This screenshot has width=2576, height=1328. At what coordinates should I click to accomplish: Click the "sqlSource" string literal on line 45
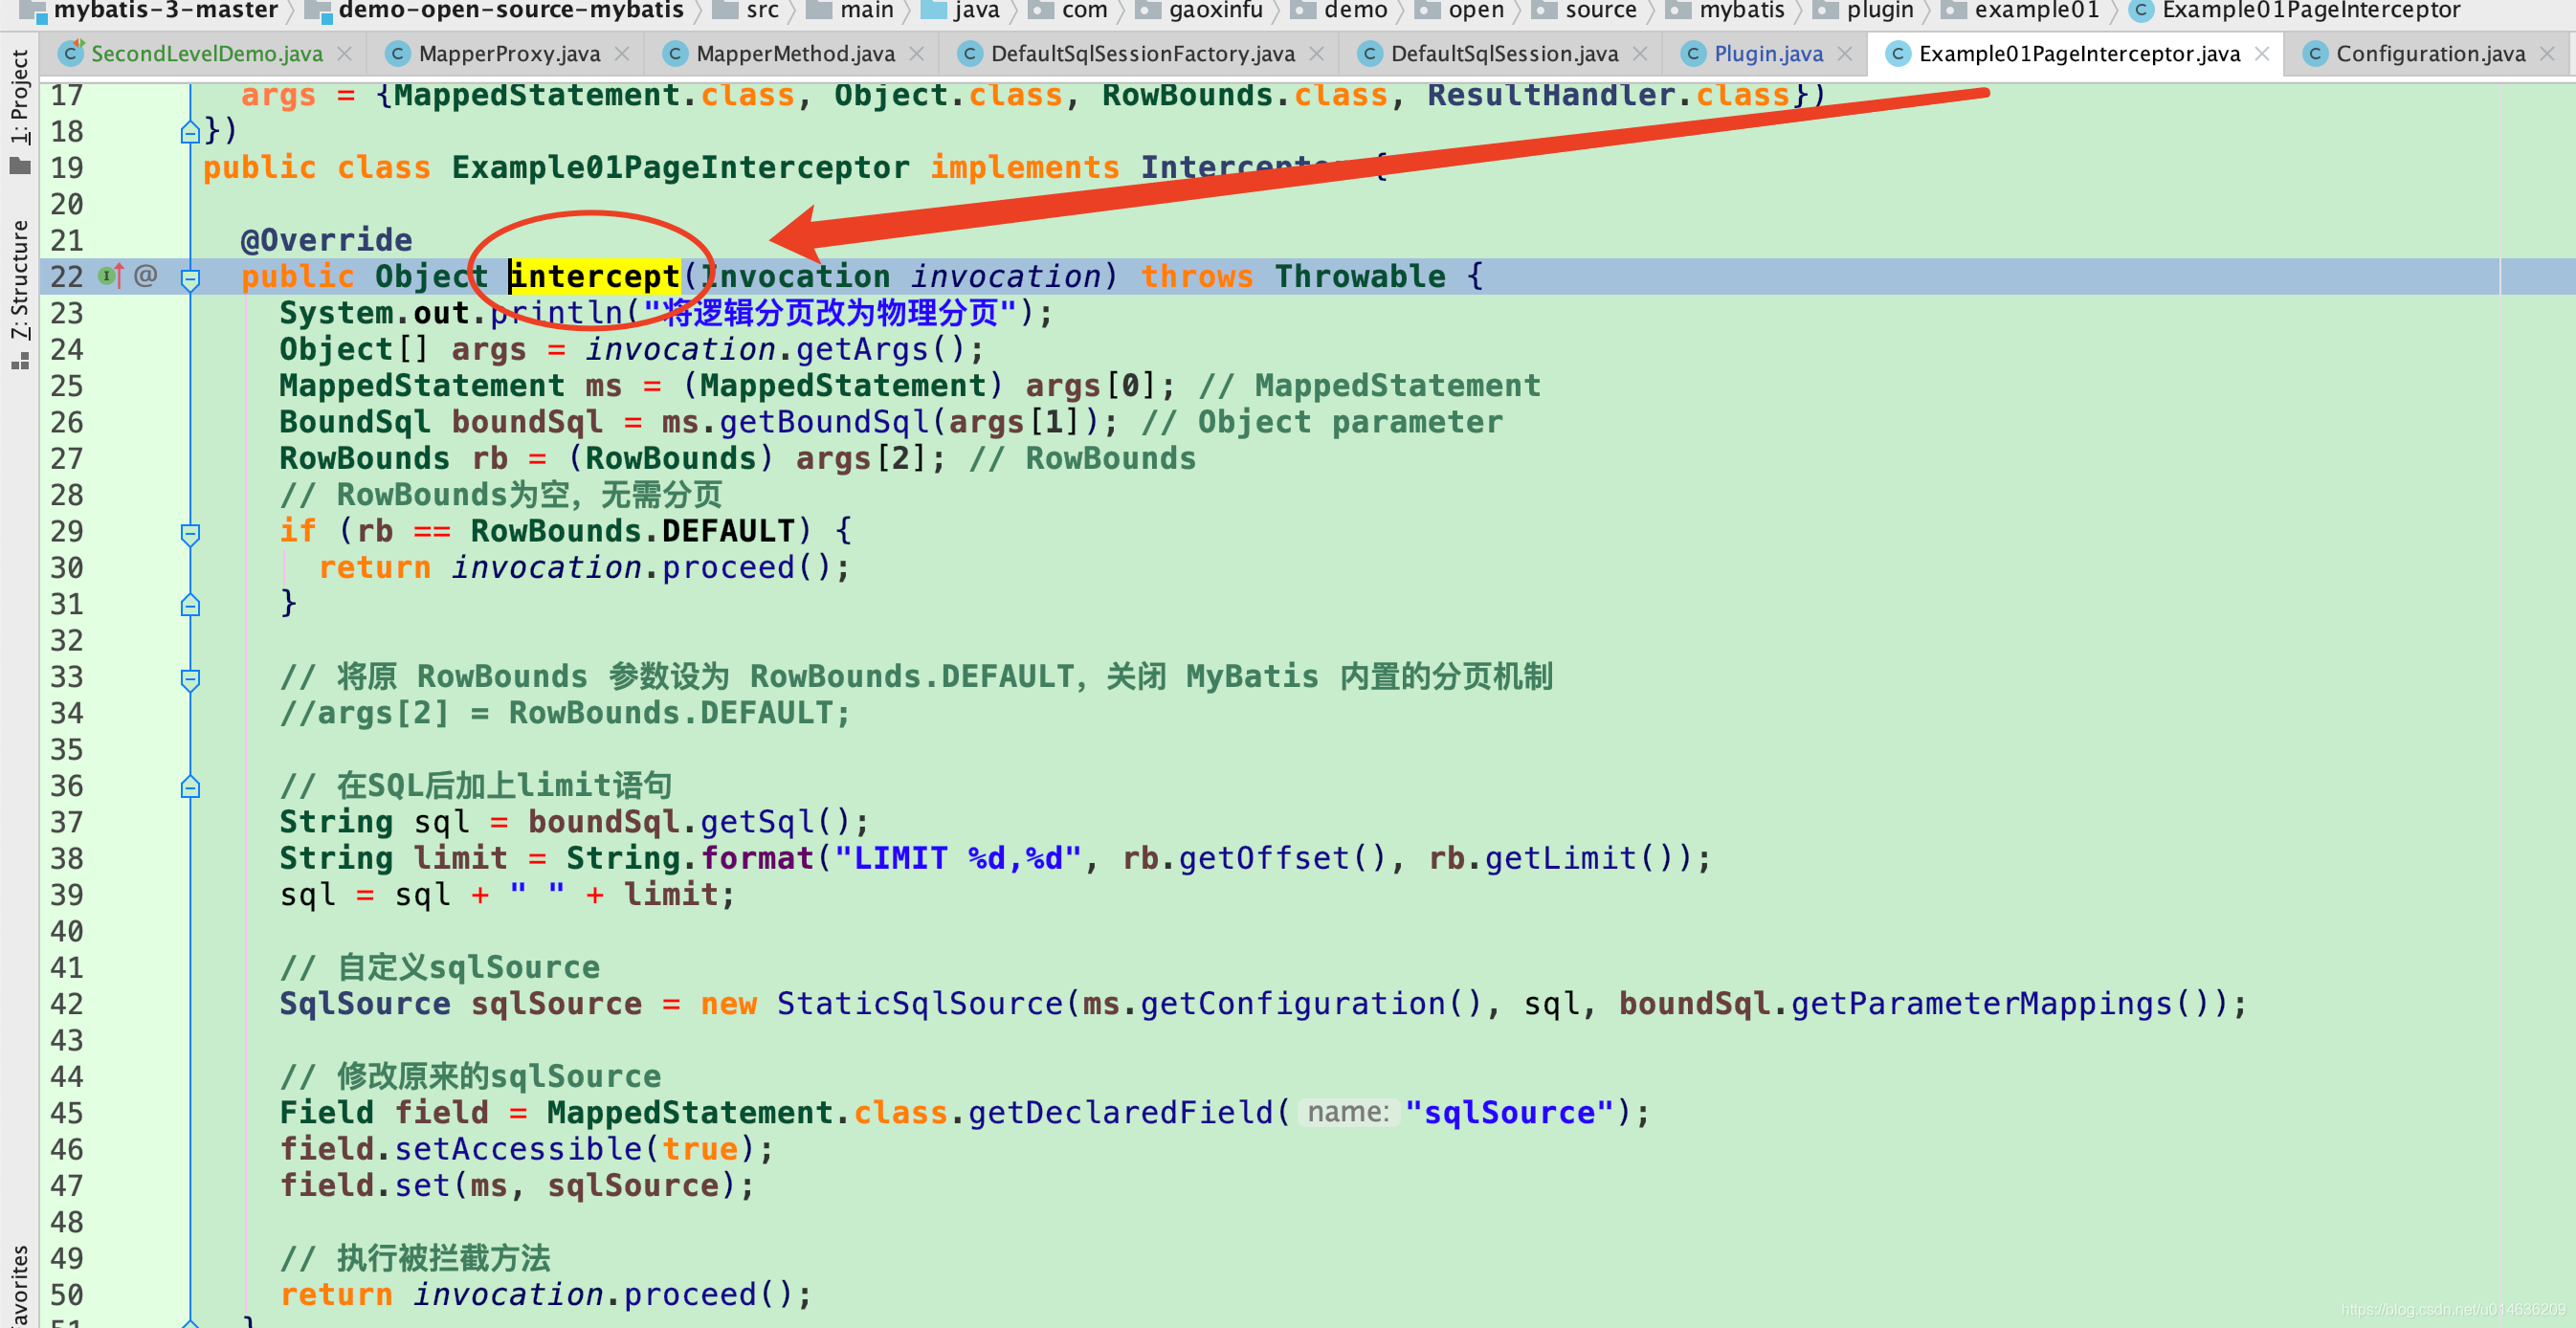coord(1509,1112)
